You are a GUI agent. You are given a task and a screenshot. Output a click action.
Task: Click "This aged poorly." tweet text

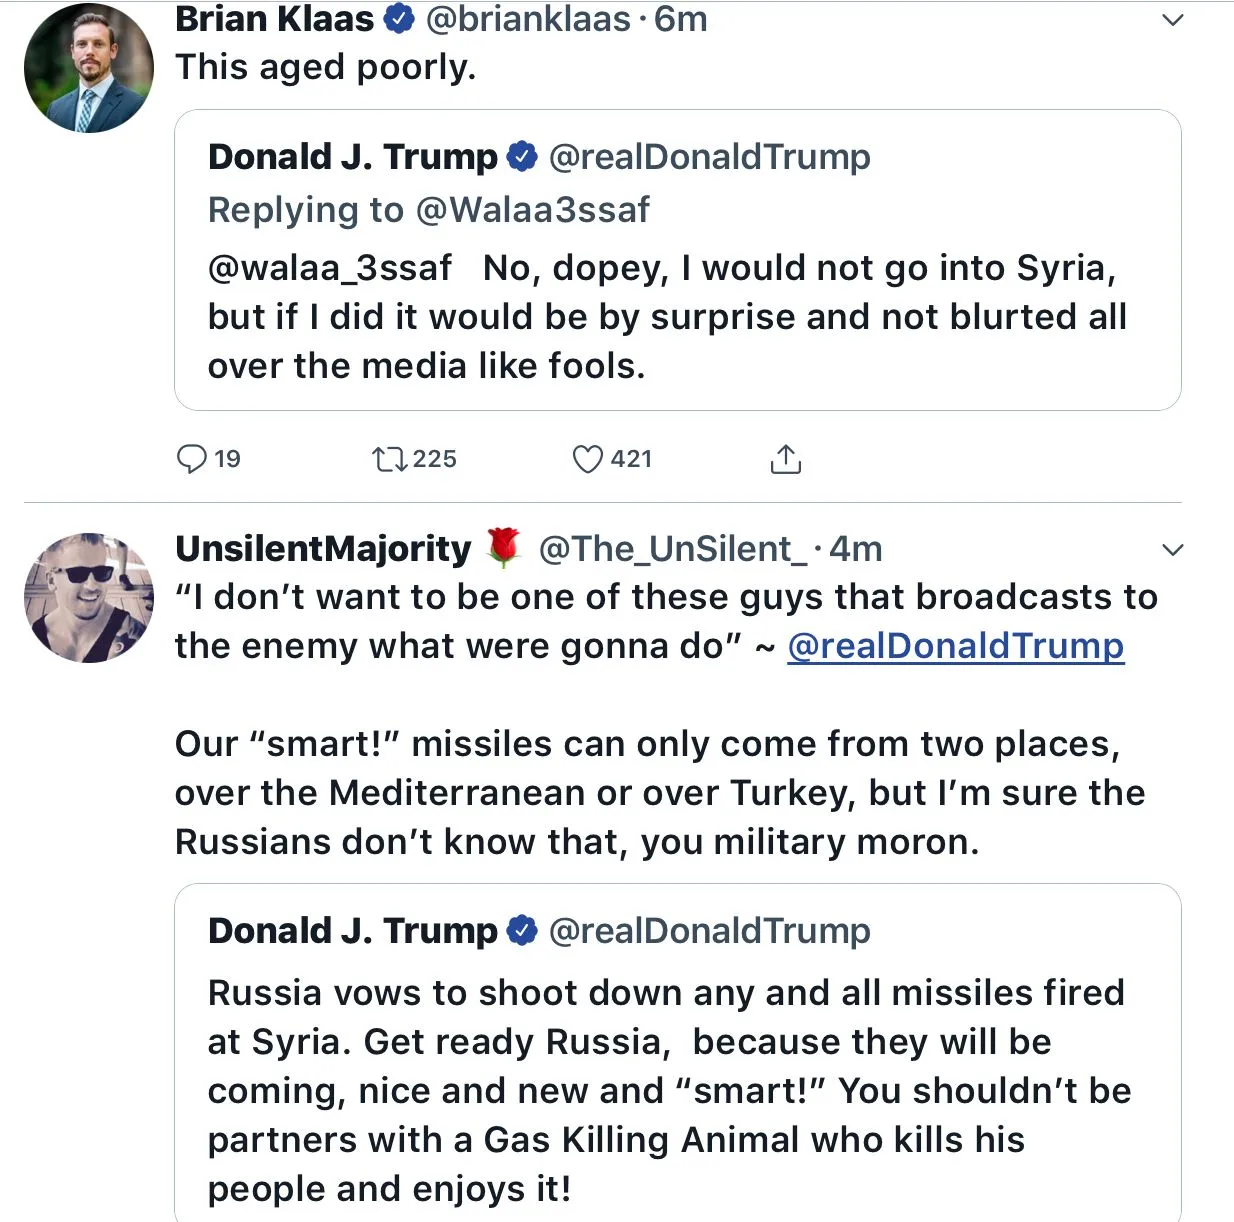click(x=325, y=67)
